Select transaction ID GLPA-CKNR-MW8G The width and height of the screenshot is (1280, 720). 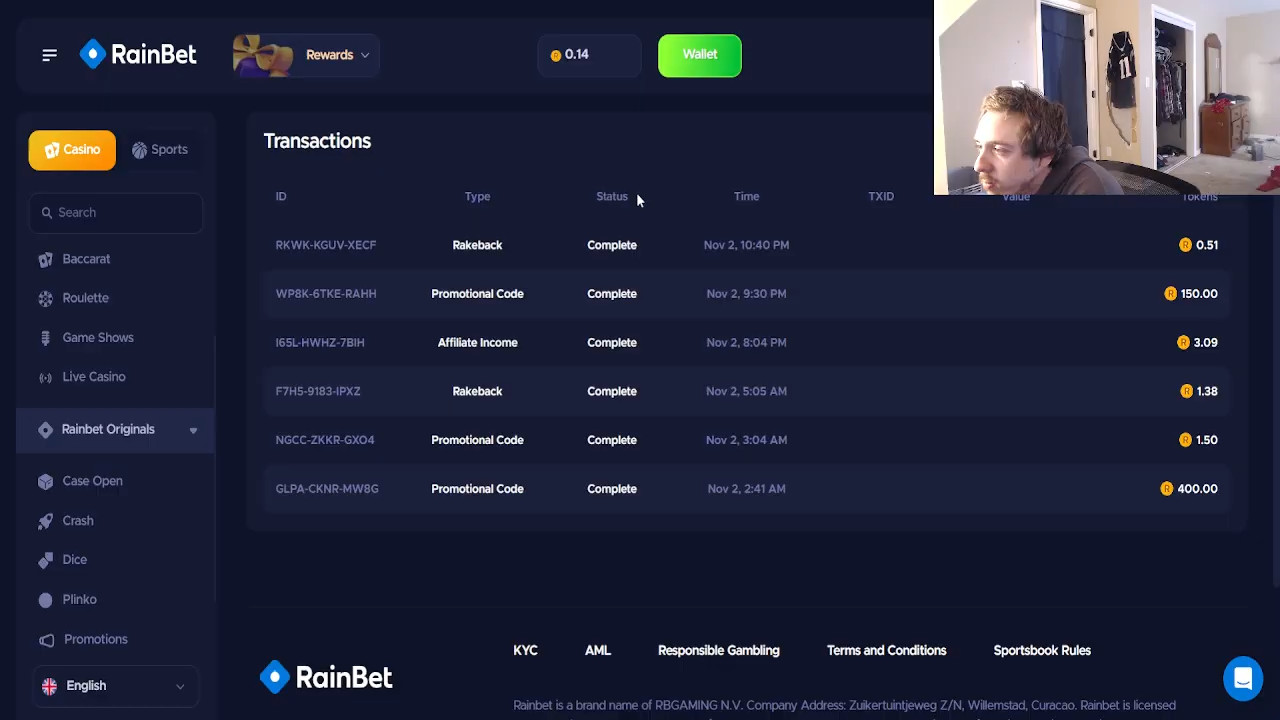point(327,489)
